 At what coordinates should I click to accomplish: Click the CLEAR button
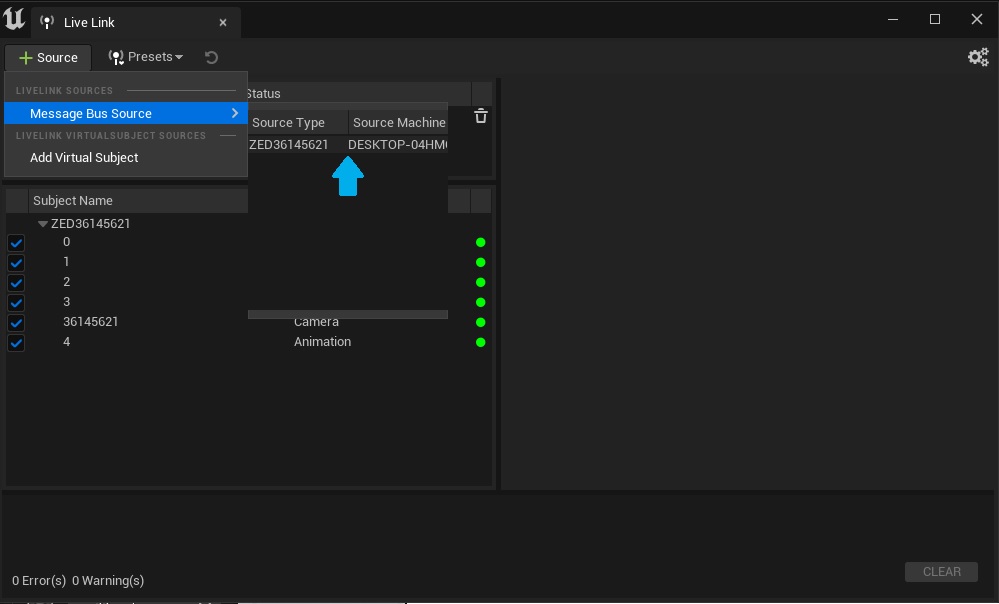coord(941,572)
